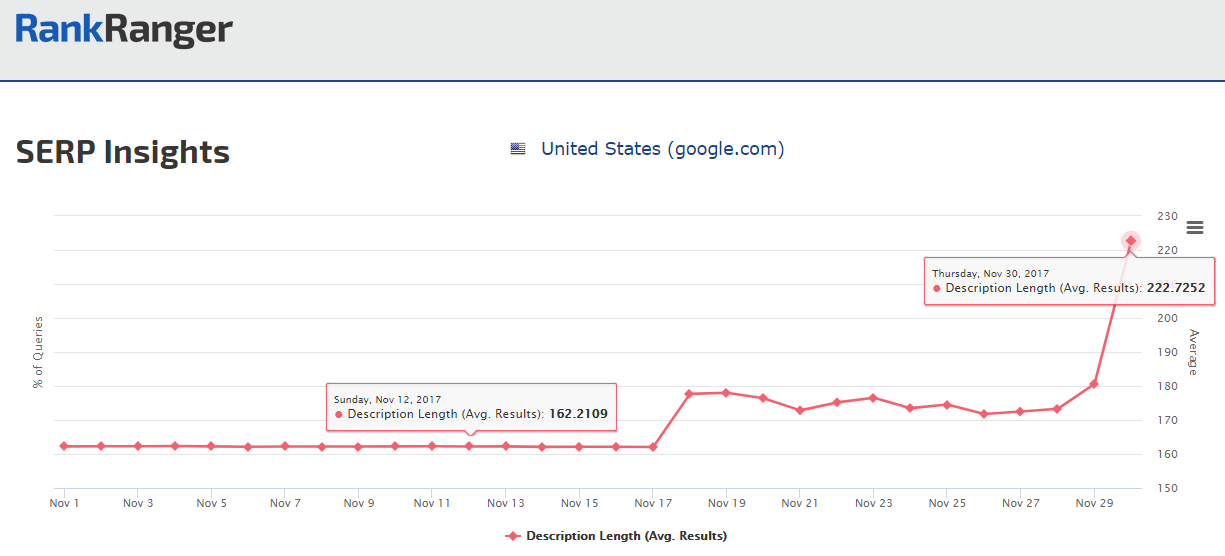Toggle Description Length (Avg. Results) legend series
This screenshot has height=556, width=1225.
[626, 536]
